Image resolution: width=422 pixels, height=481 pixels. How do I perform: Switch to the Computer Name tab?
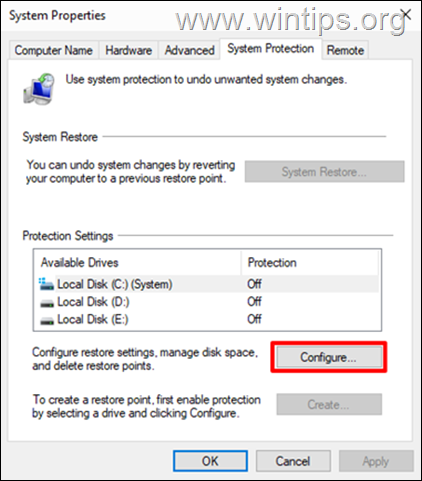click(54, 50)
